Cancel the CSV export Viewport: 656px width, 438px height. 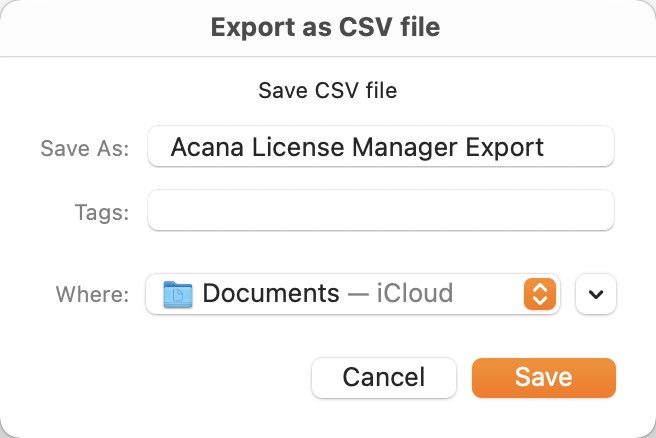coord(384,377)
